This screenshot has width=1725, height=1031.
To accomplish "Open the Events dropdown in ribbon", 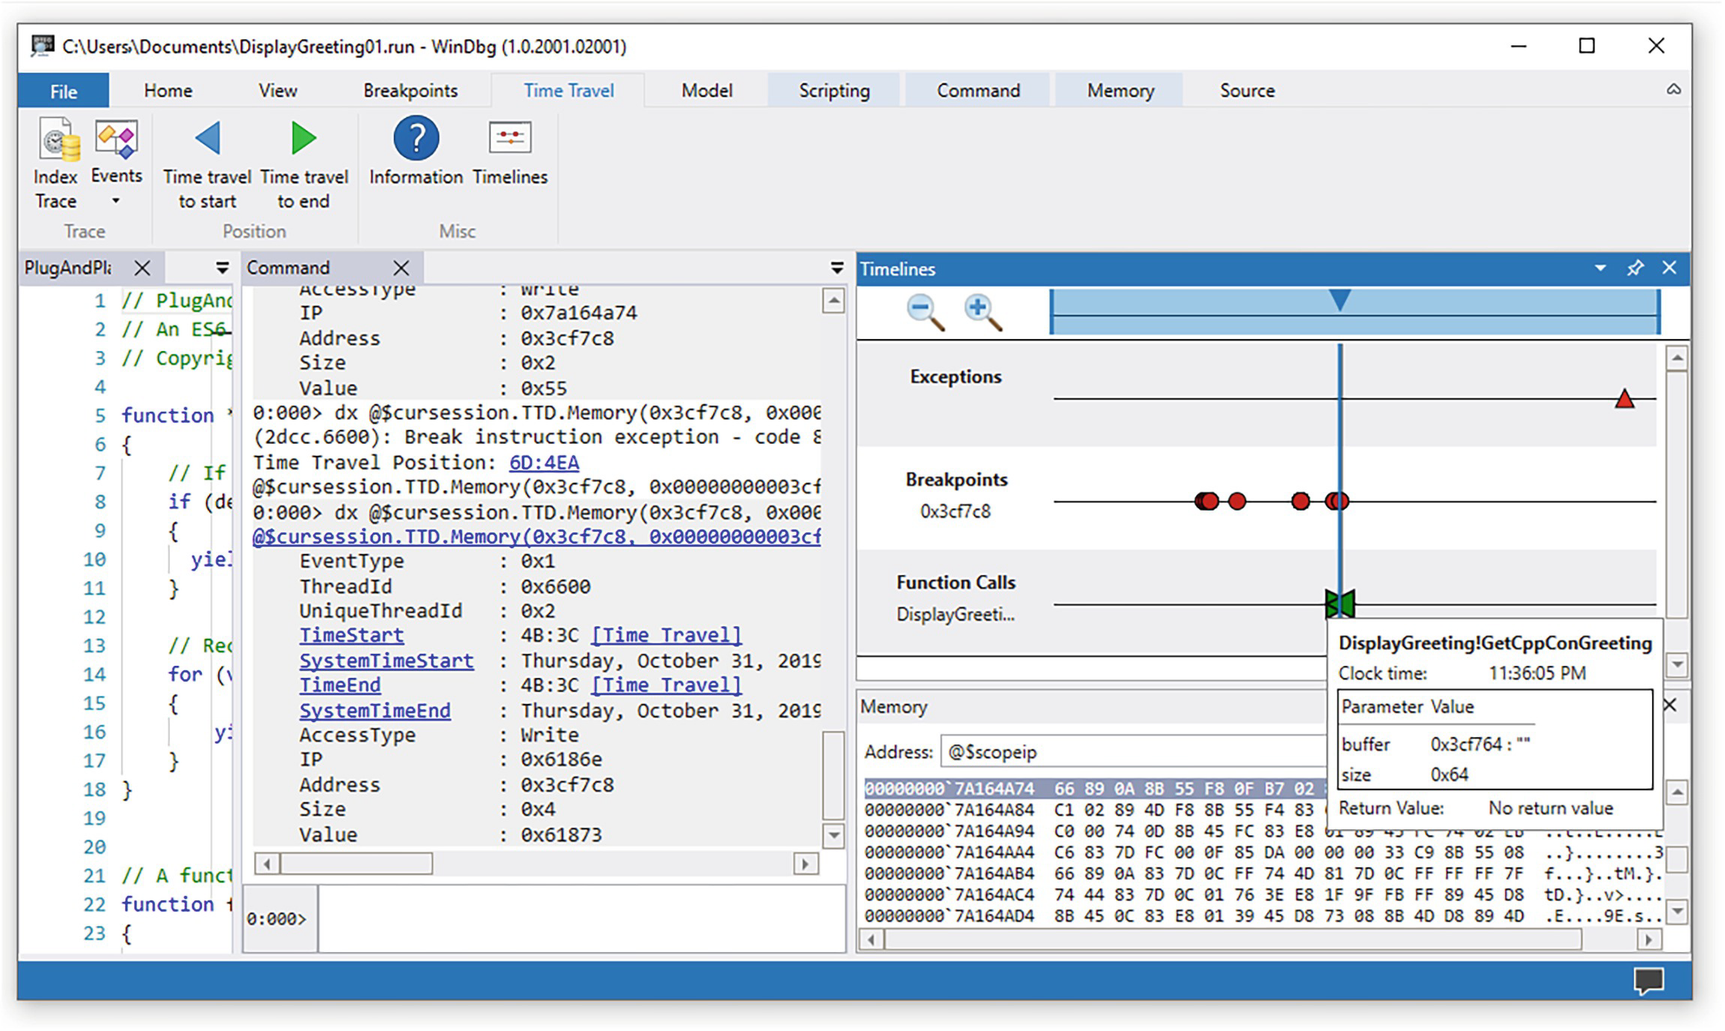I will 116,201.
